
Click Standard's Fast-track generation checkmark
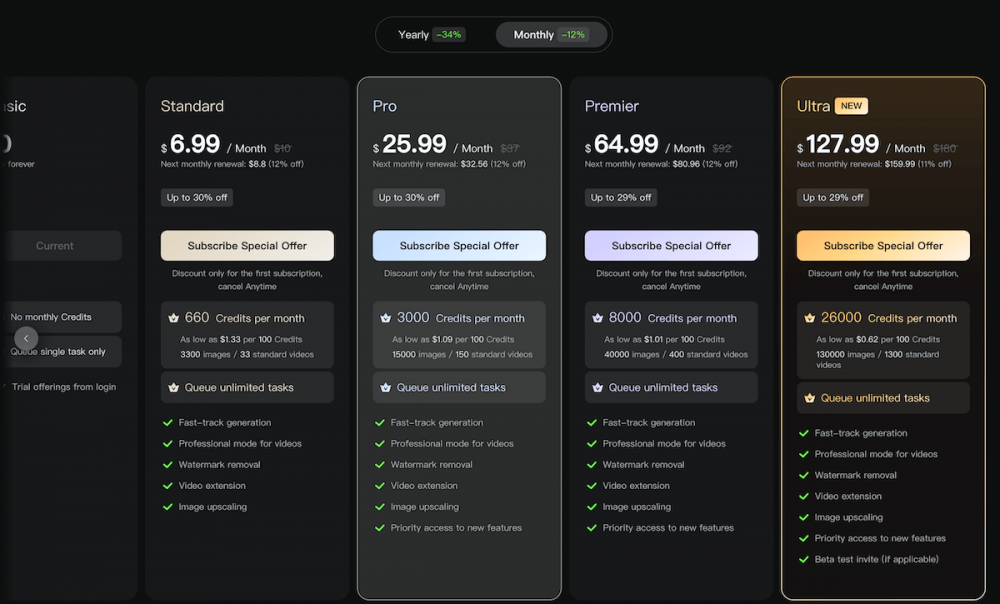[168, 422]
